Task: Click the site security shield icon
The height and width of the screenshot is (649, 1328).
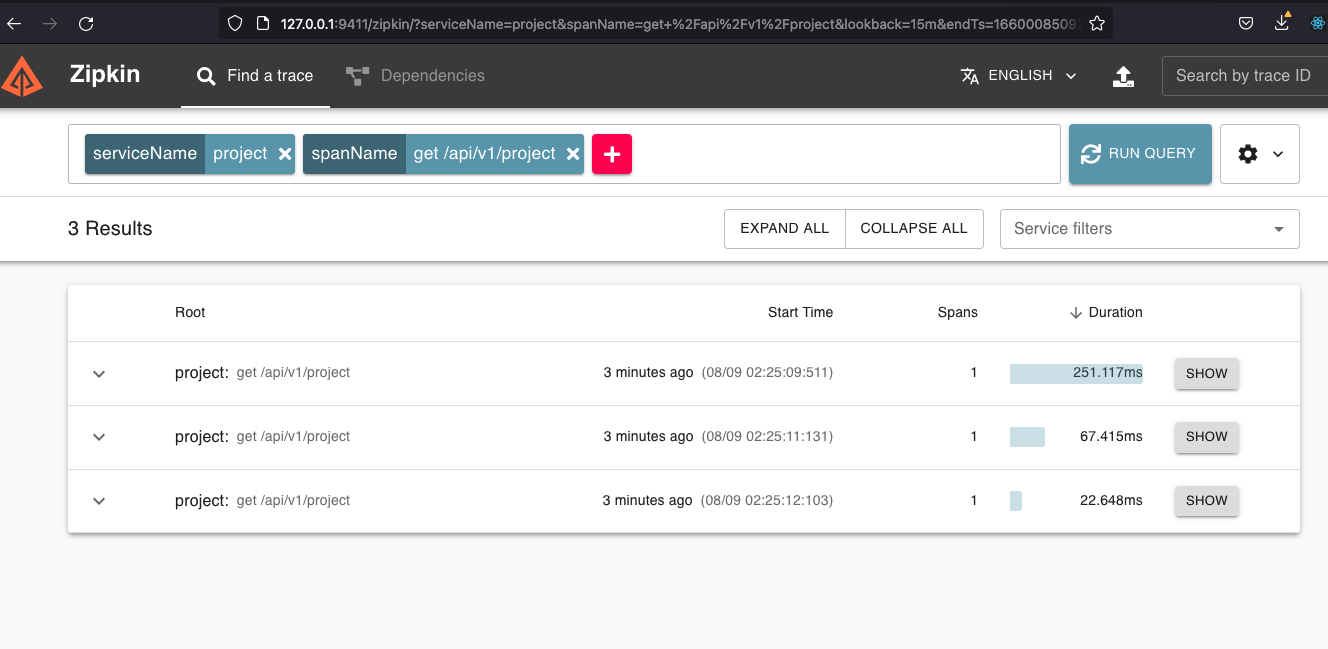Action: tap(235, 23)
